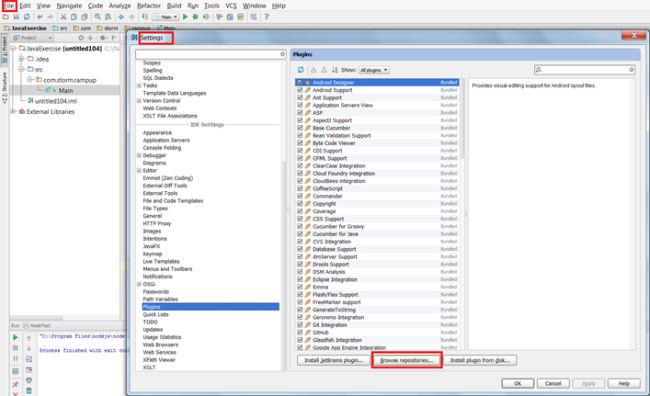This screenshot has height=396, width=650.
Task: Expand the .idea folder in the project tree
Action: click(21, 59)
